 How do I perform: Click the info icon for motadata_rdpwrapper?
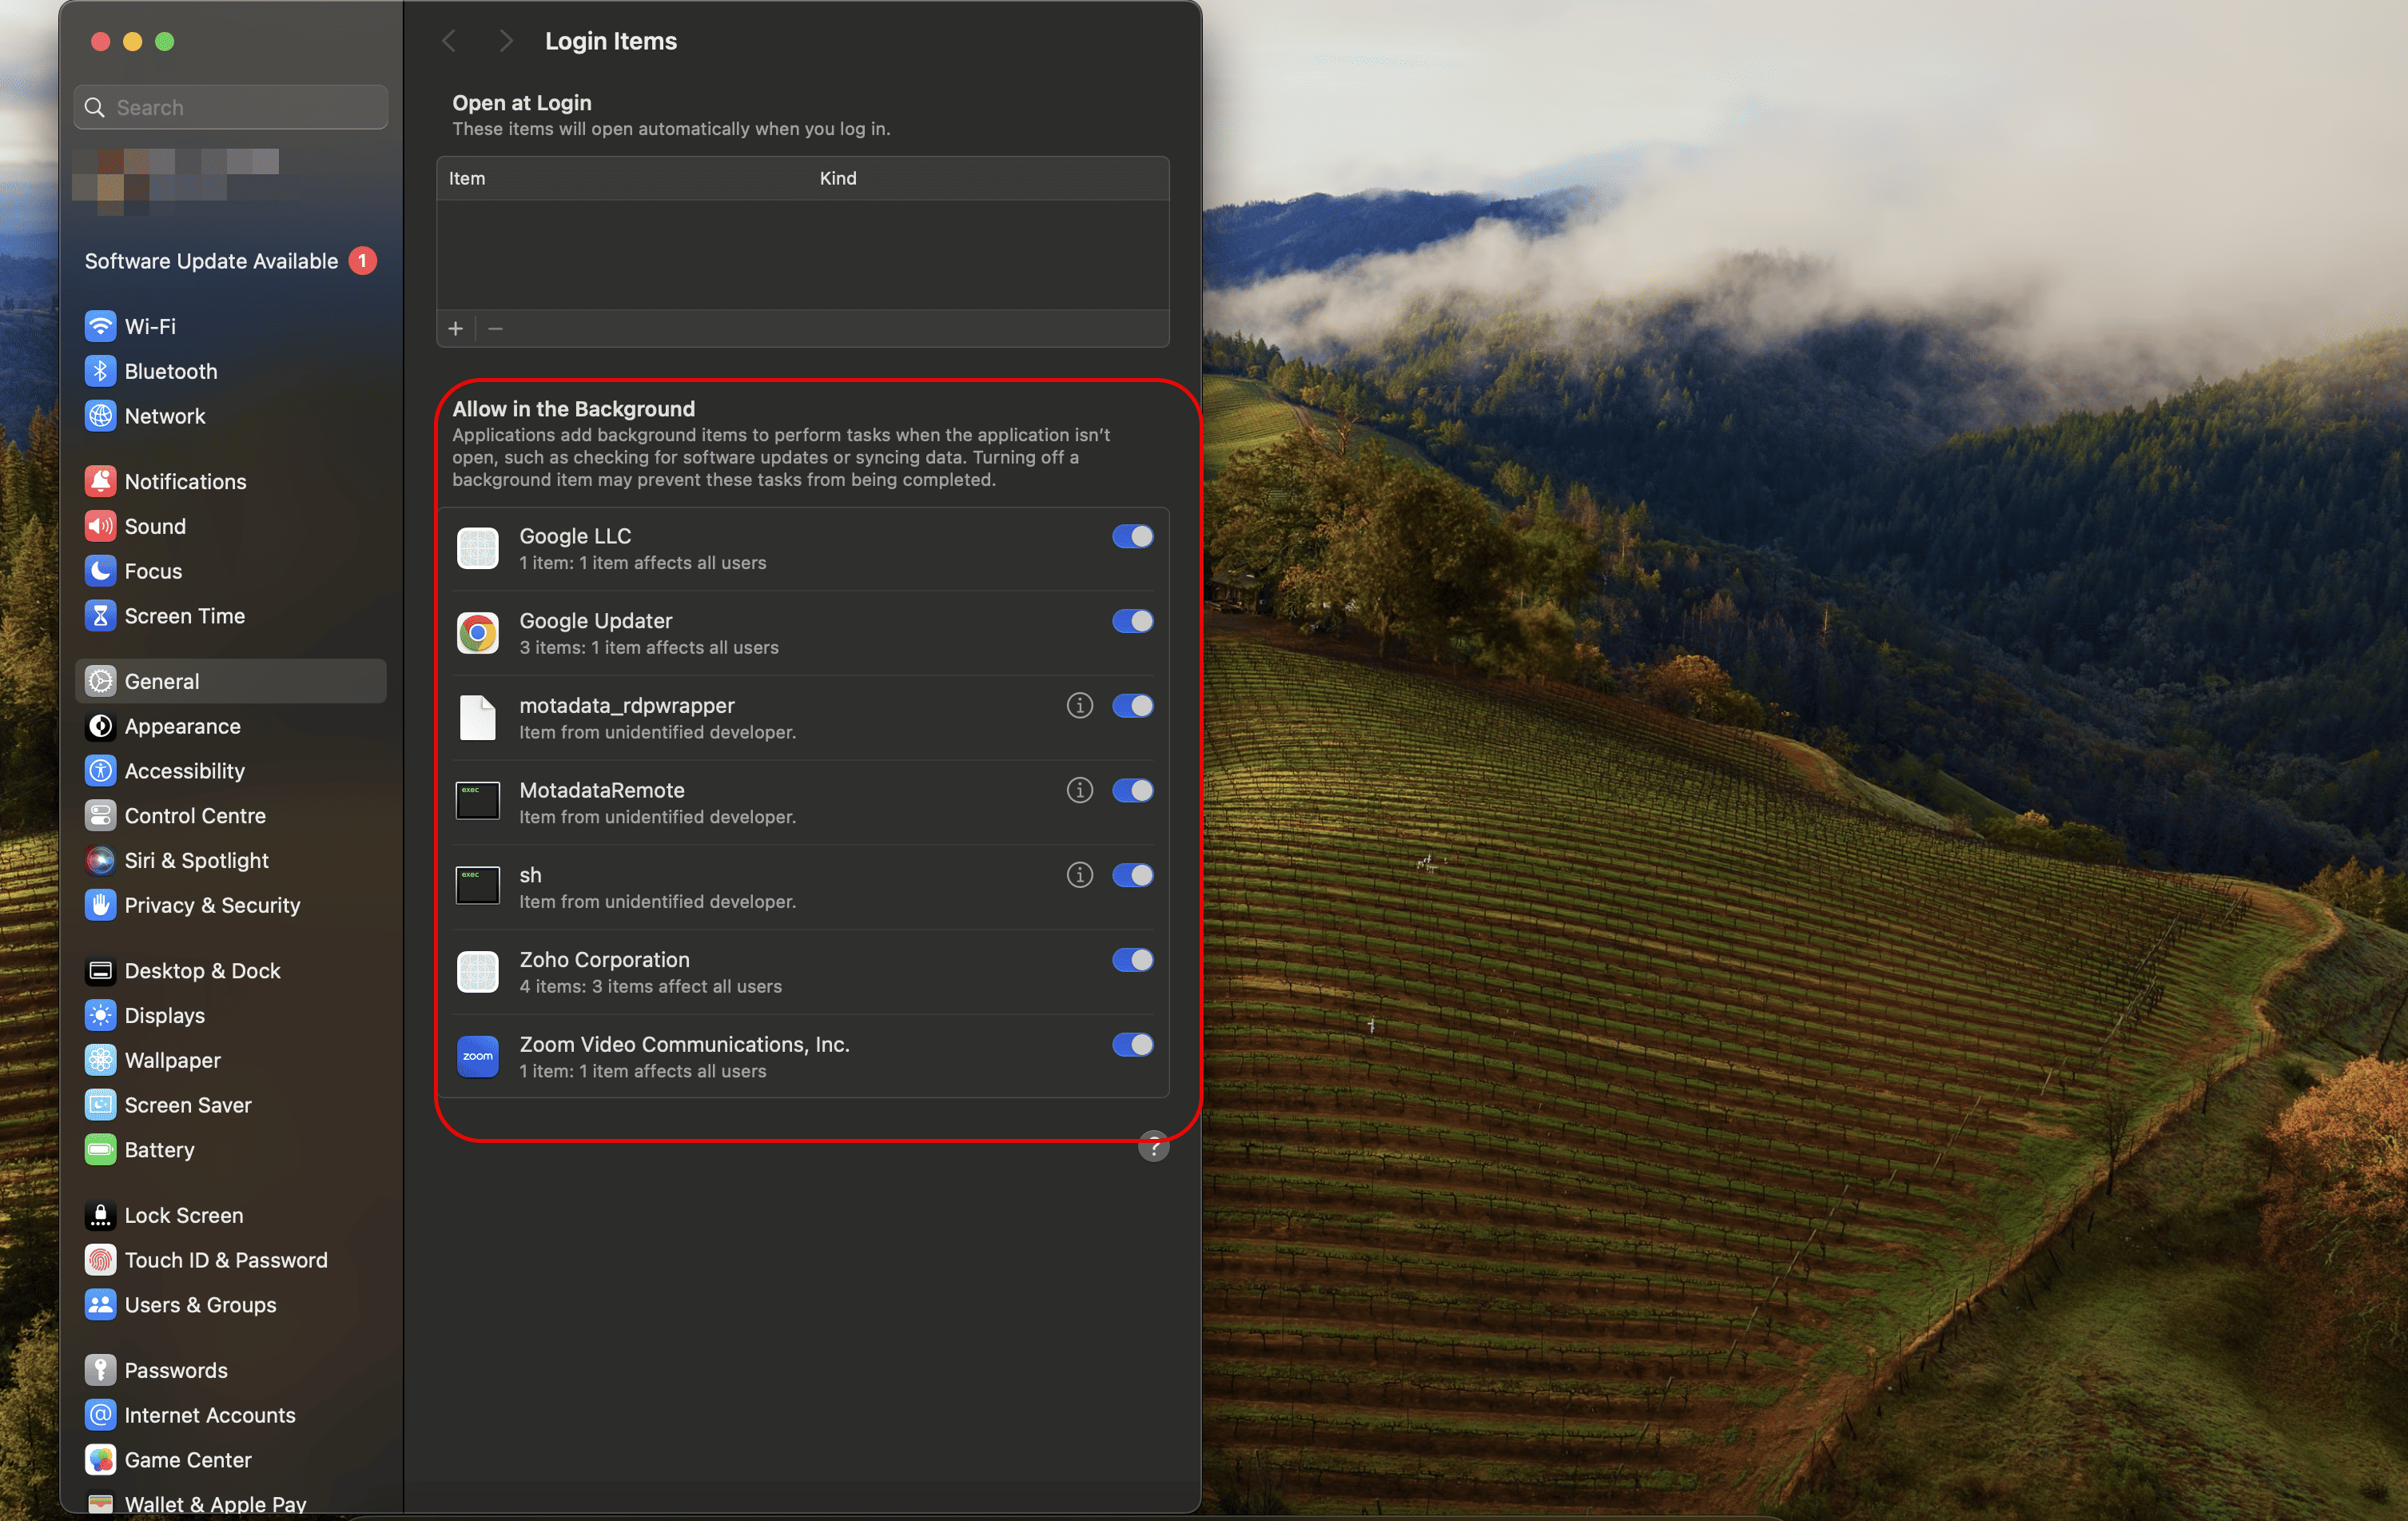click(x=1079, y=705)
